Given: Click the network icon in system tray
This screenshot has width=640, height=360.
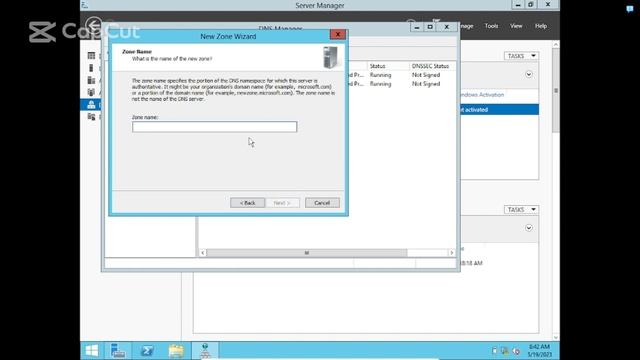Looking at the screenshot, I should click(505, 351).
